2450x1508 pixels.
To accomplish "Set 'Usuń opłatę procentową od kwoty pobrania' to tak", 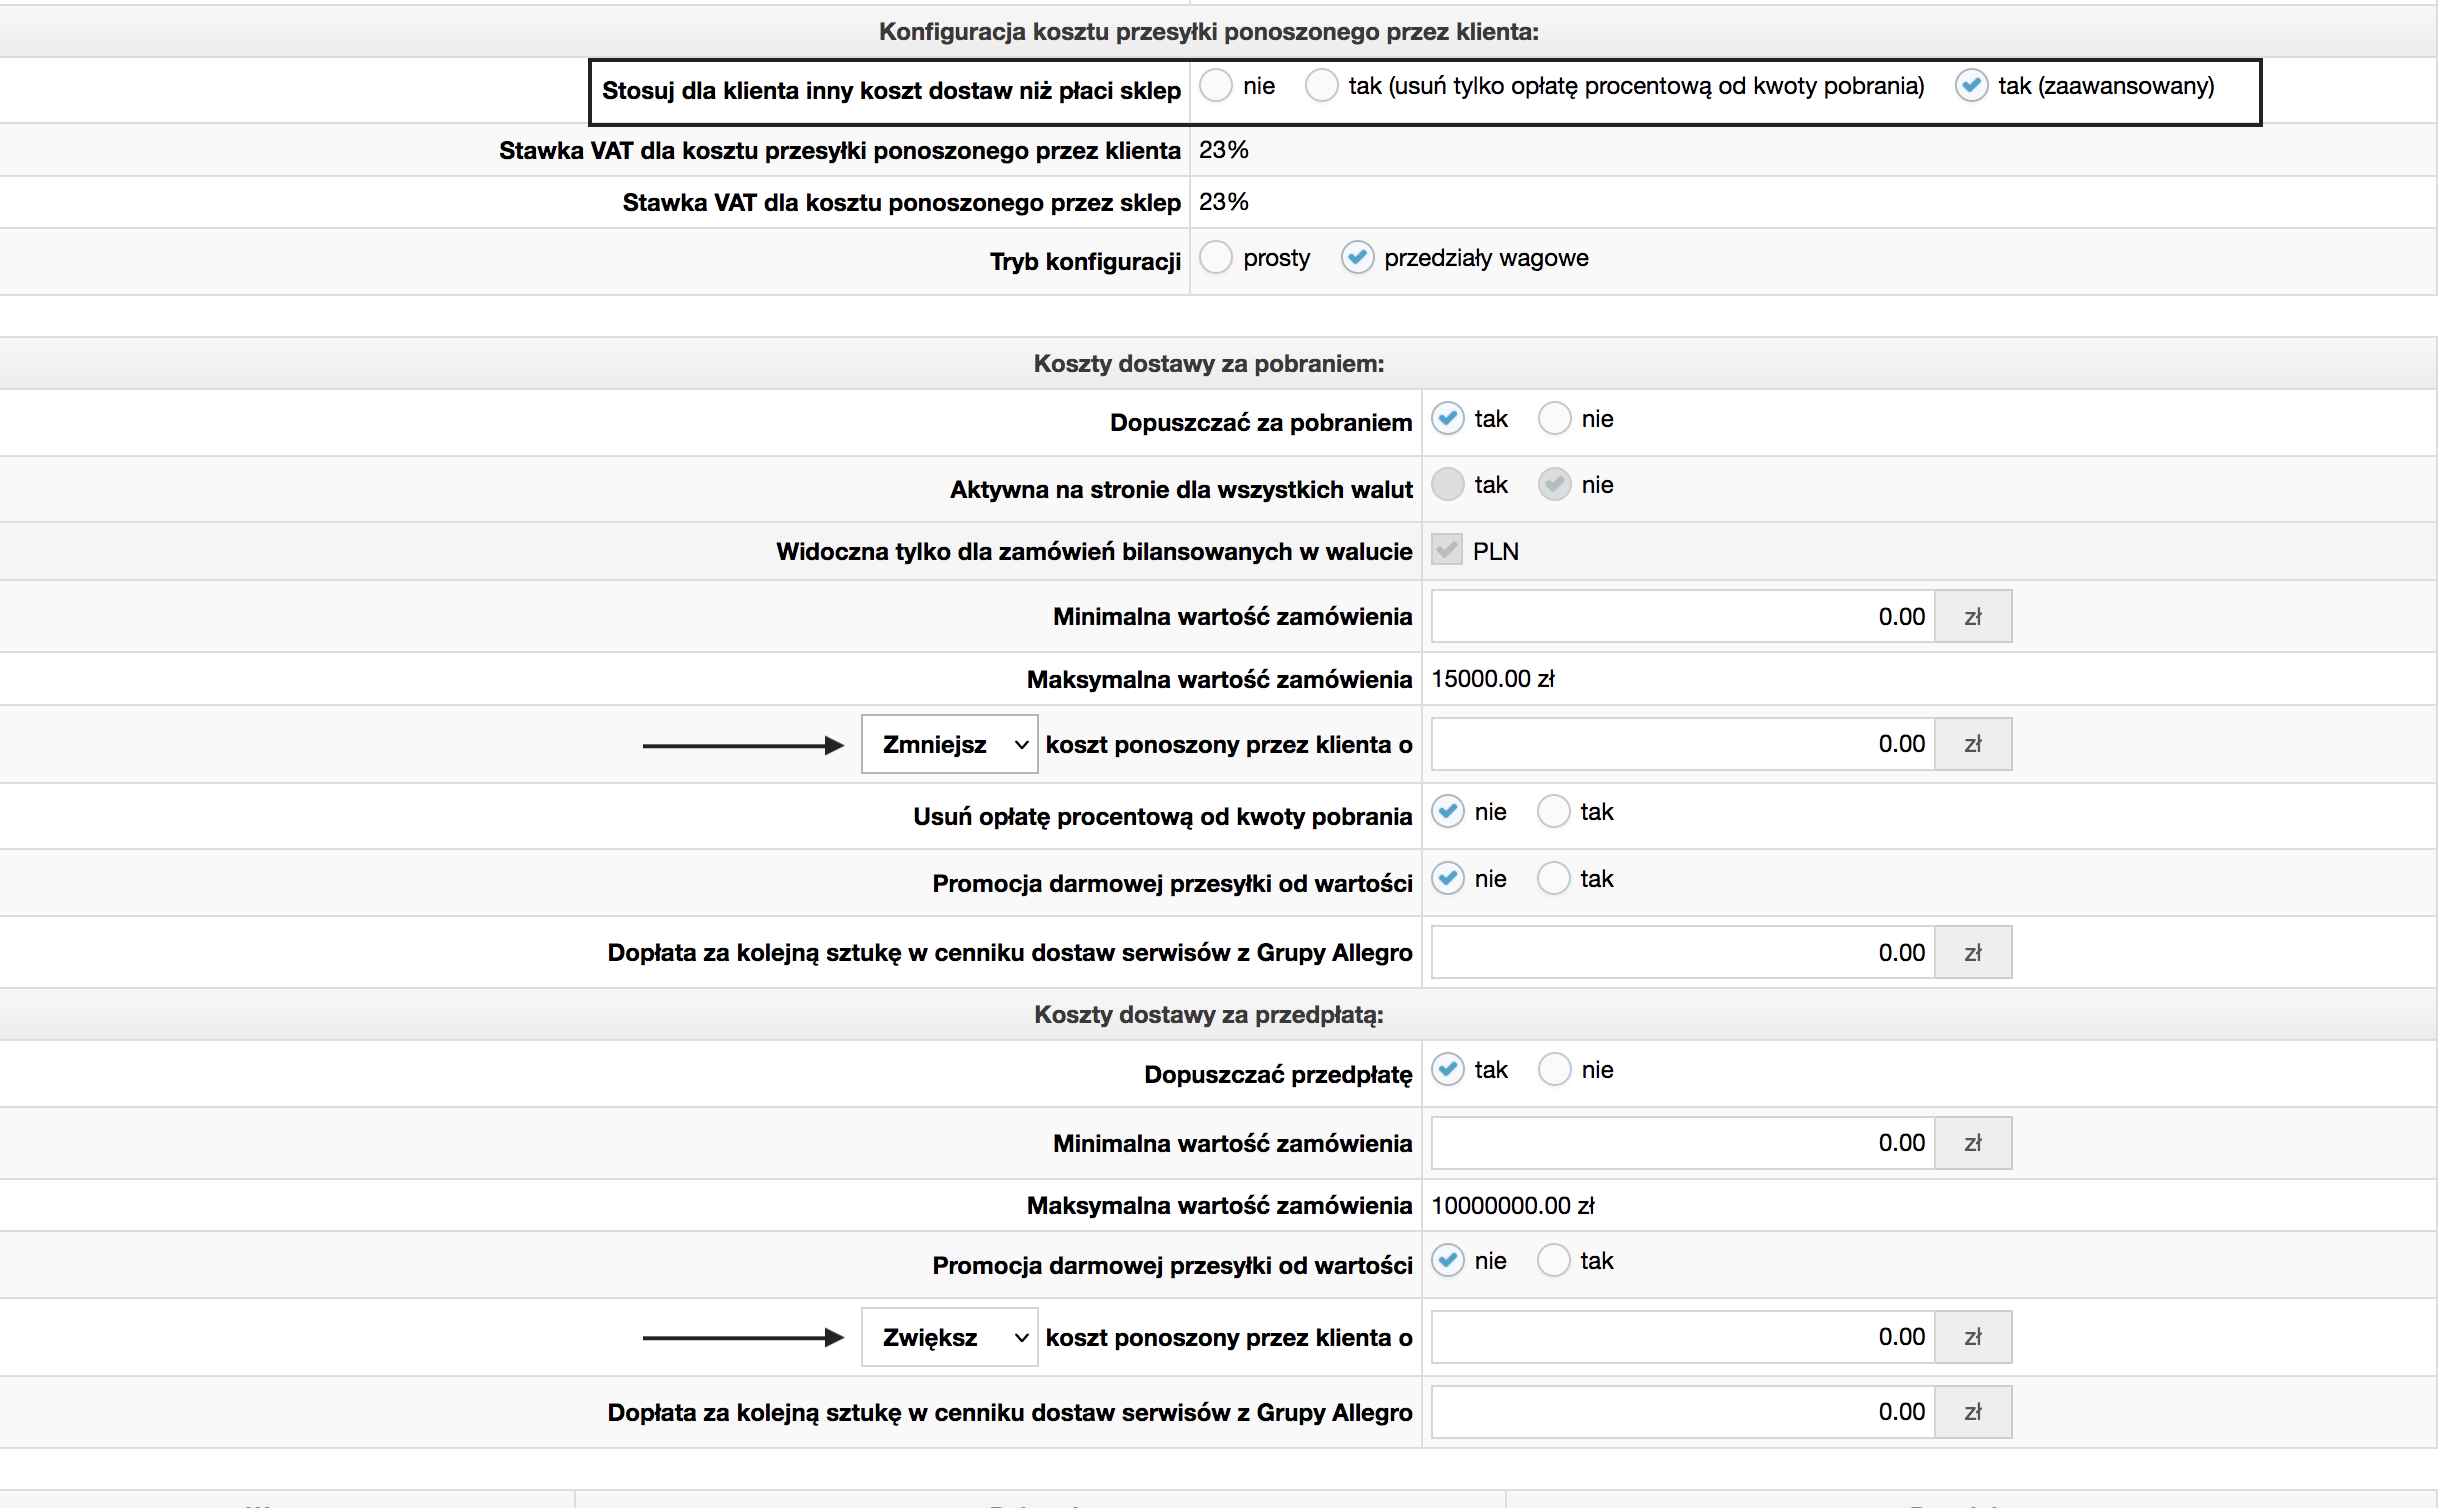I will [1553, 812].
